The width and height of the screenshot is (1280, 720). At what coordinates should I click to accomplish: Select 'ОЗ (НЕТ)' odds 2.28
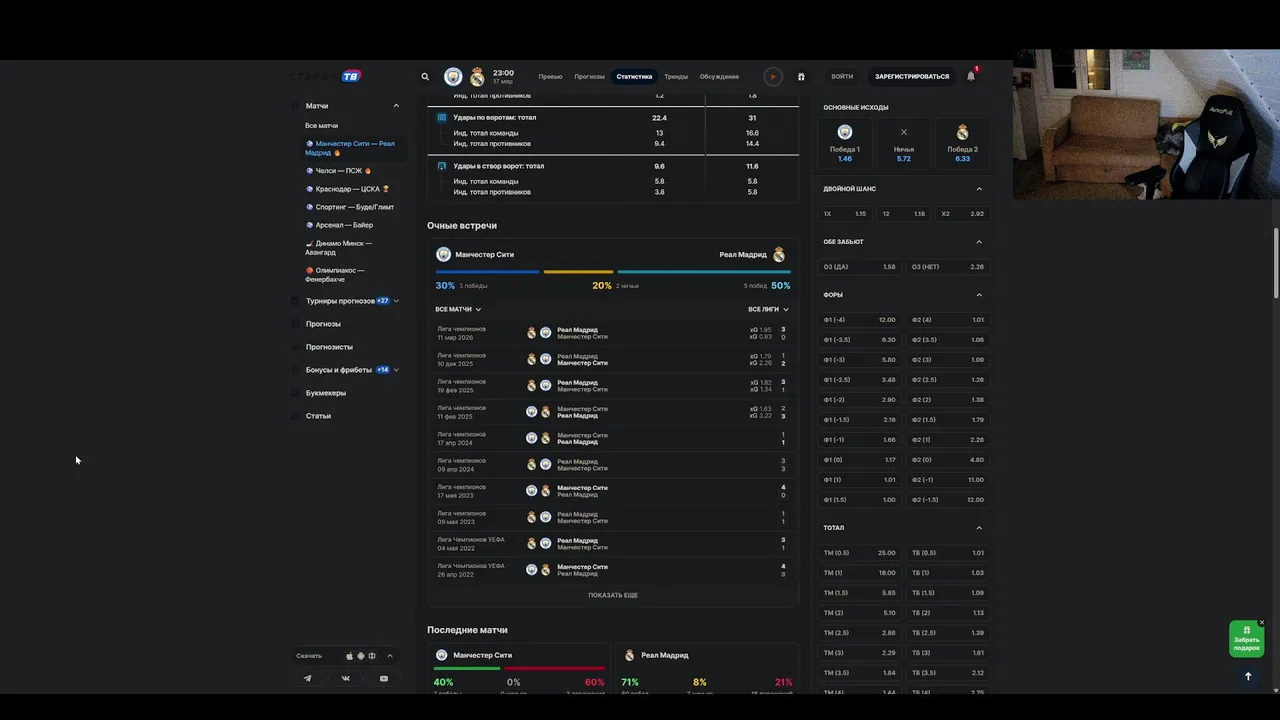pyautogui.click(x=948, y=267)
